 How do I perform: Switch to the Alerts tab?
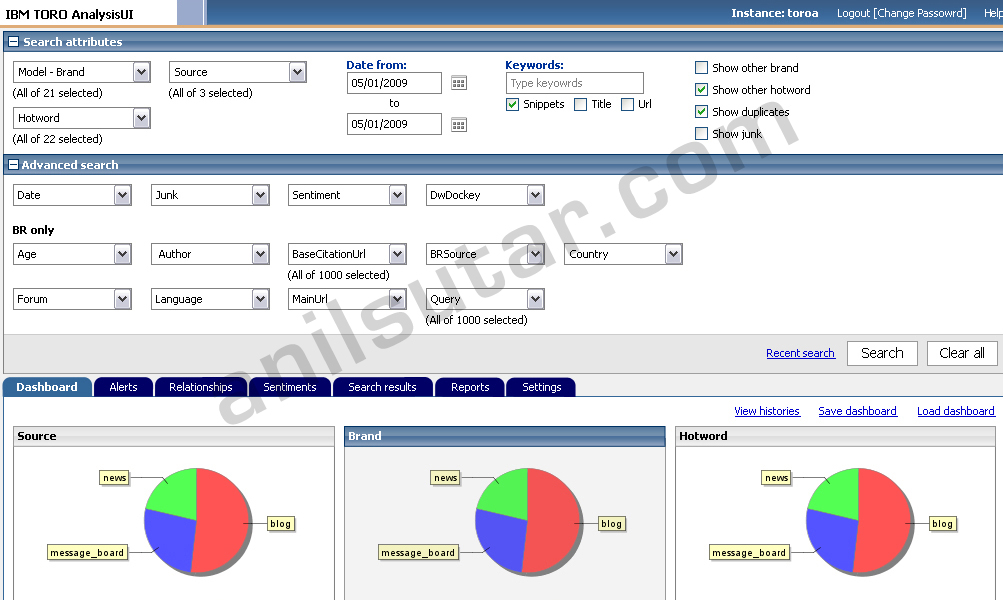(123, 387)
